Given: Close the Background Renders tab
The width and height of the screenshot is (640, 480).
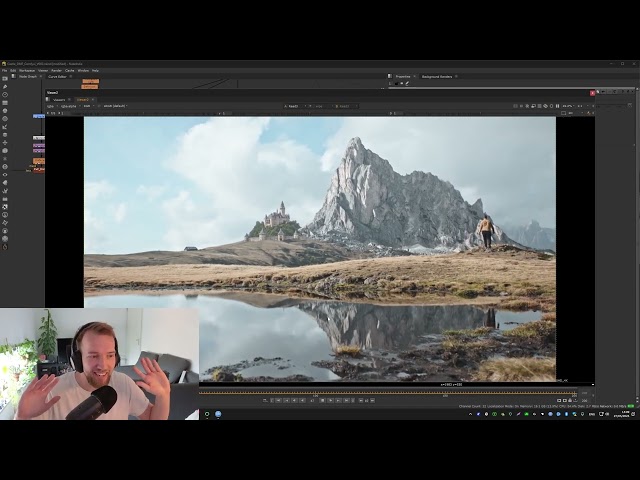Looking at the screenshot, I should click(456, 76).
